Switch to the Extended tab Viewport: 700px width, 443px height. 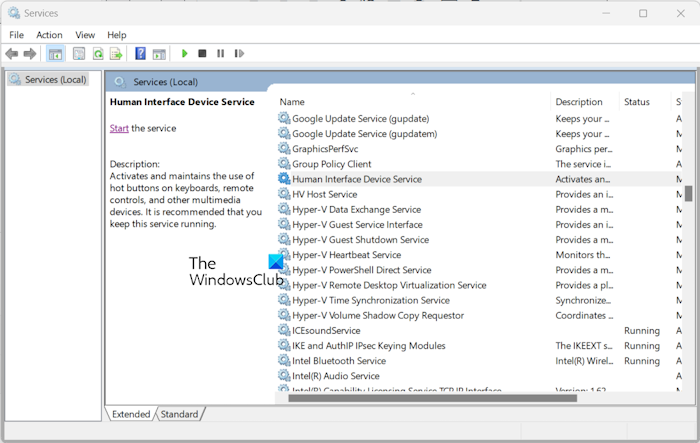[x=131, y=414]
